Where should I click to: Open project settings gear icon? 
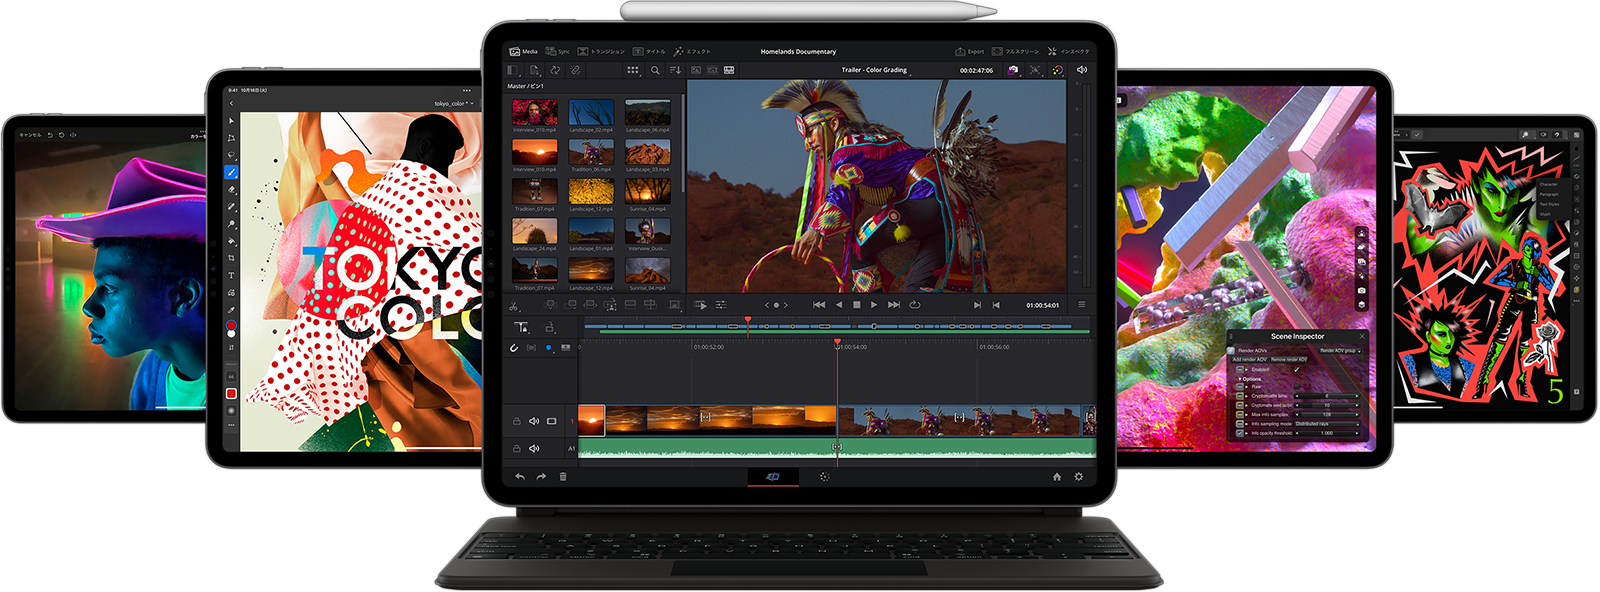pyautogui.click(x=1078, y=477)
